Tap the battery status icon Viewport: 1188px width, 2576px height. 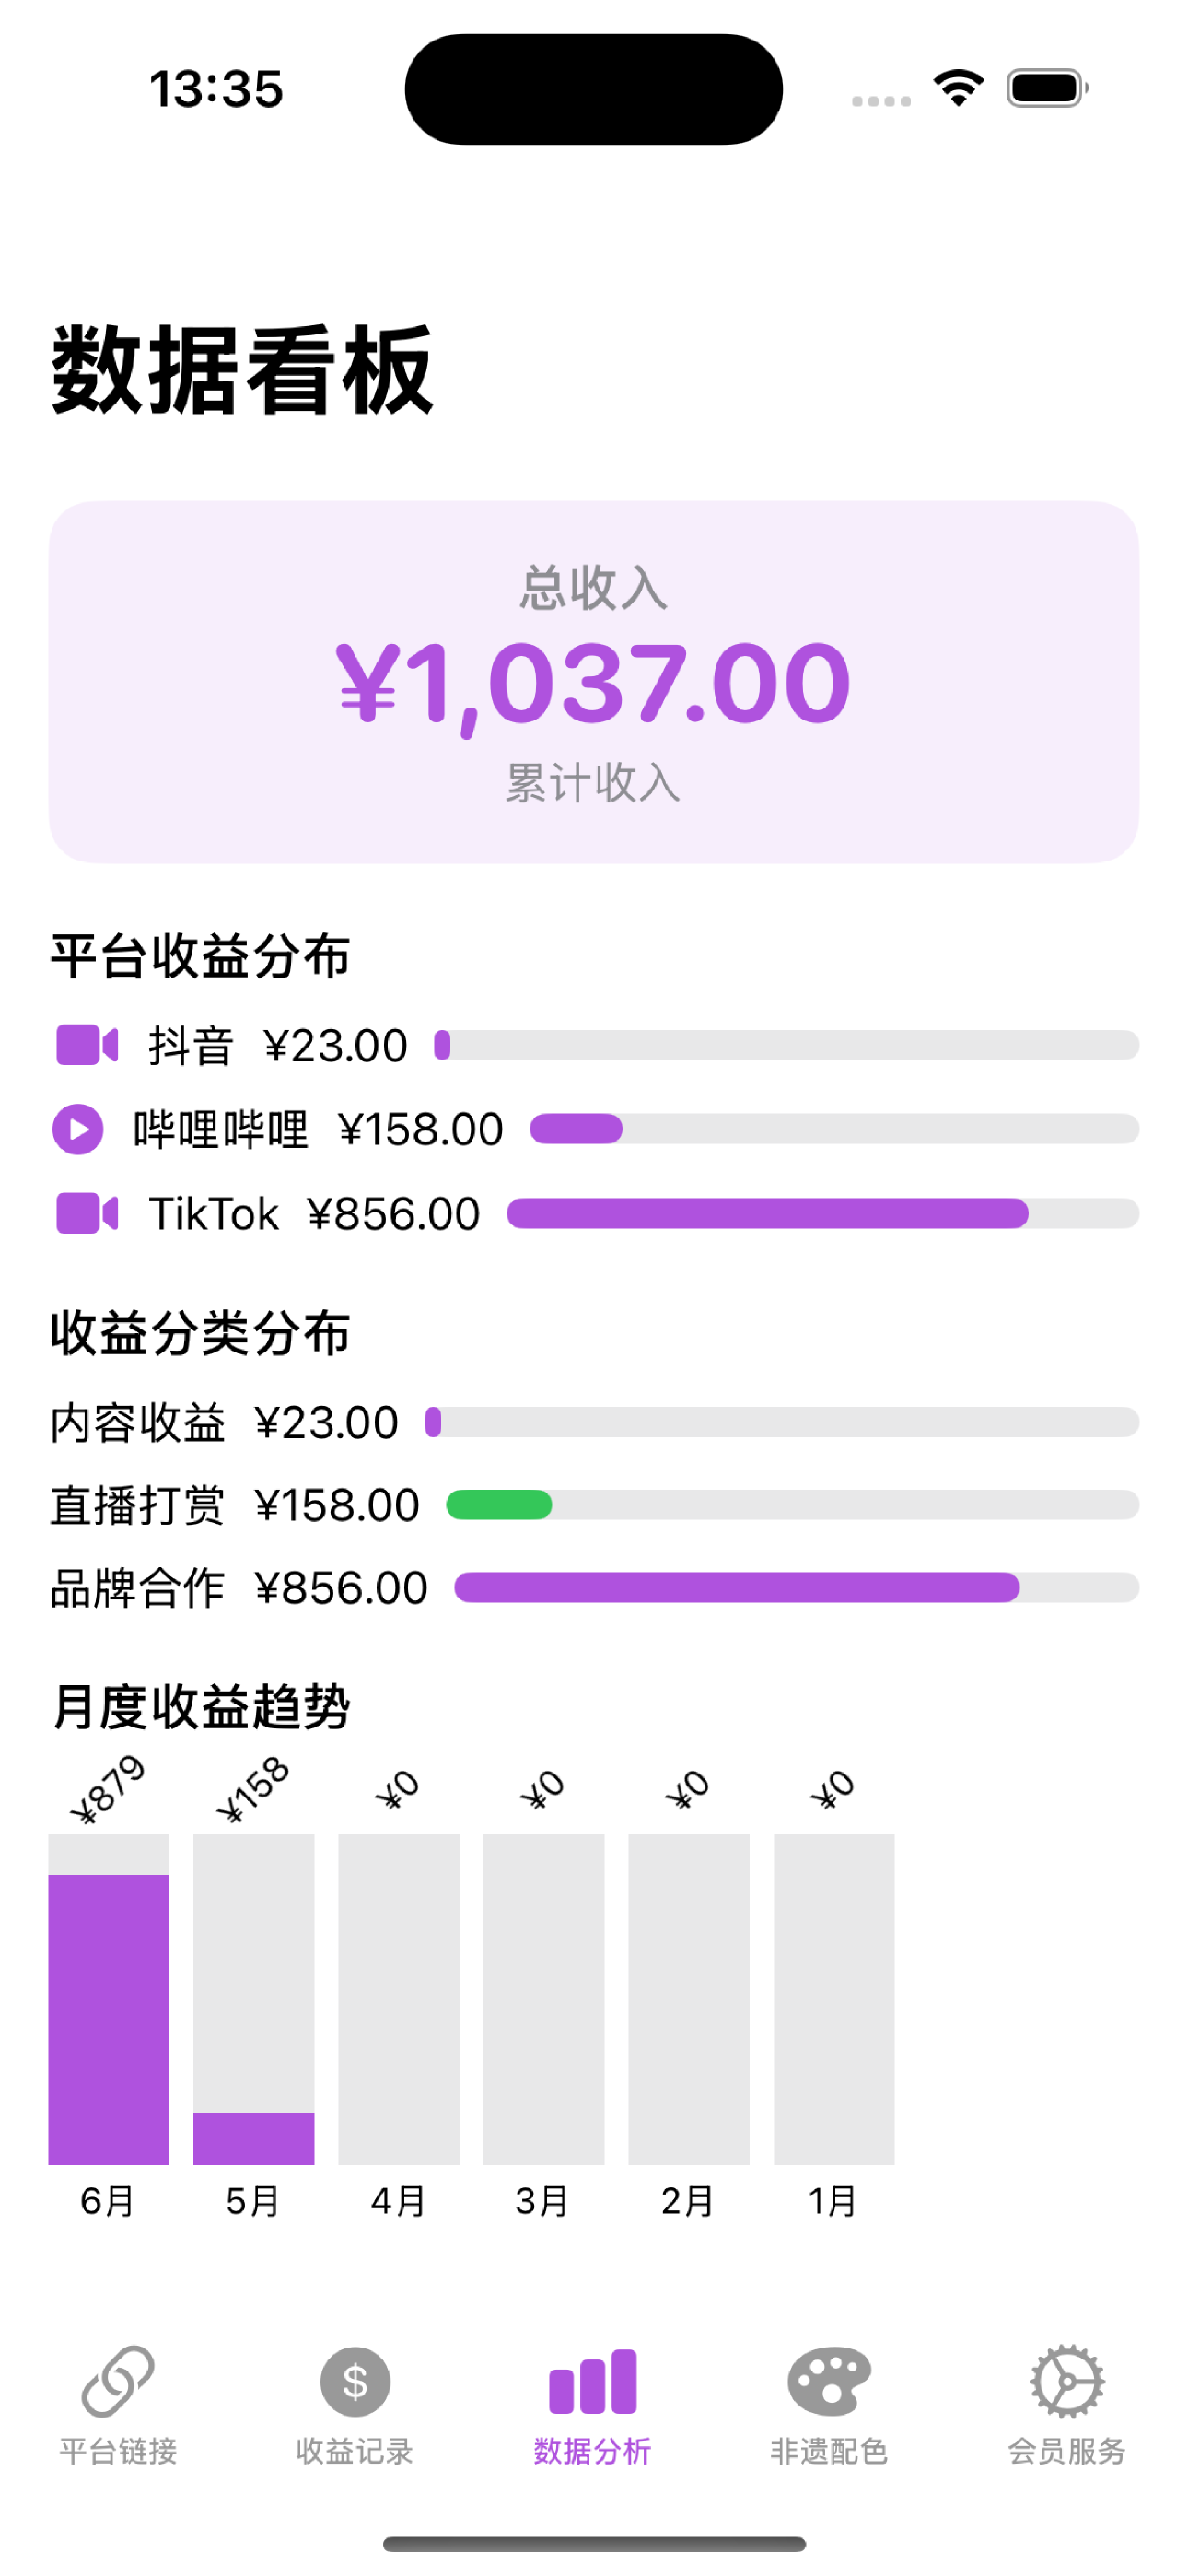pyautogui.click(x=1047, y=88)
